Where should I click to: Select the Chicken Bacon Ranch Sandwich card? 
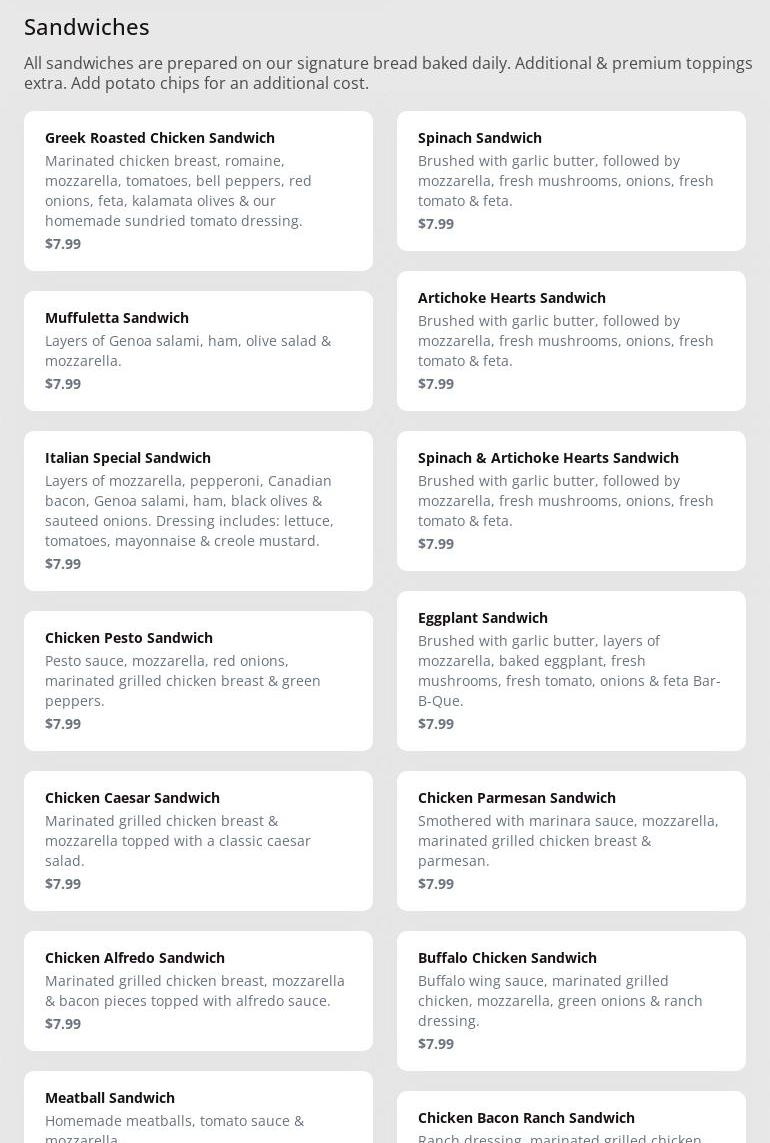571,1117
